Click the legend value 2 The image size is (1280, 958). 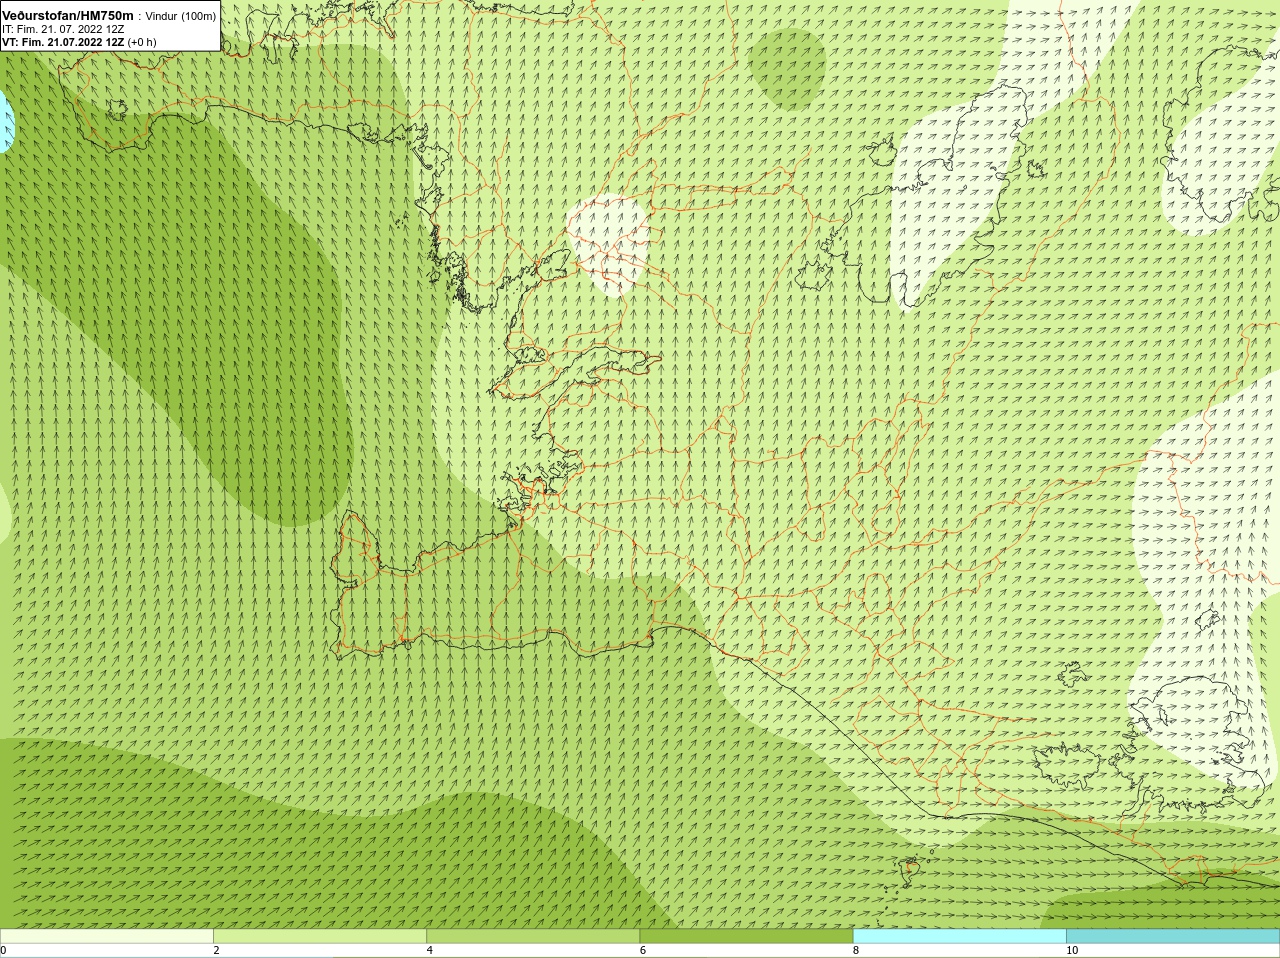216,950
